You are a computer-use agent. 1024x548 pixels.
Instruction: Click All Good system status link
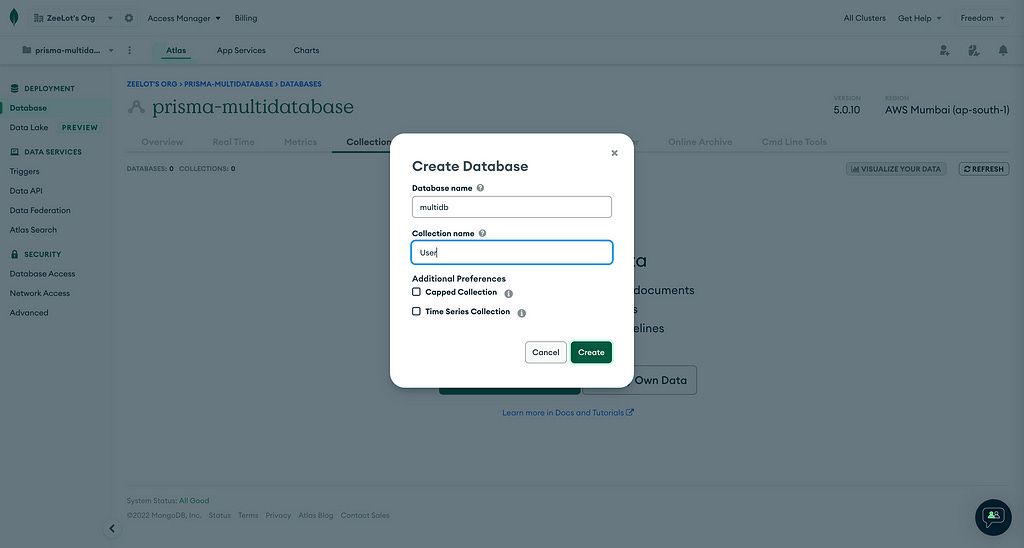tap(194, 501)
